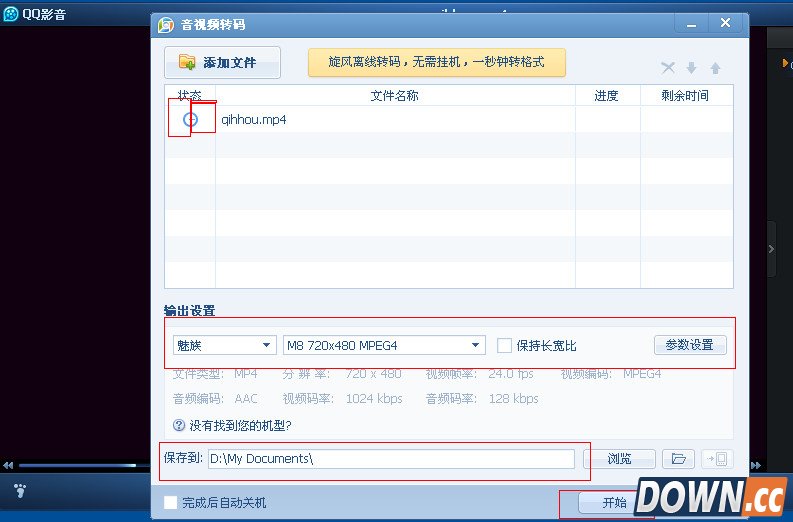Click the rewind button in QQ影音 player

click(8, 465)
